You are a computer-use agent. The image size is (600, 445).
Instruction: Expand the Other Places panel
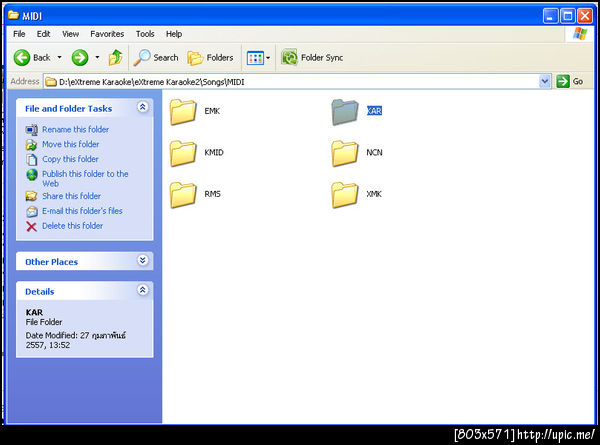[142, 261]
